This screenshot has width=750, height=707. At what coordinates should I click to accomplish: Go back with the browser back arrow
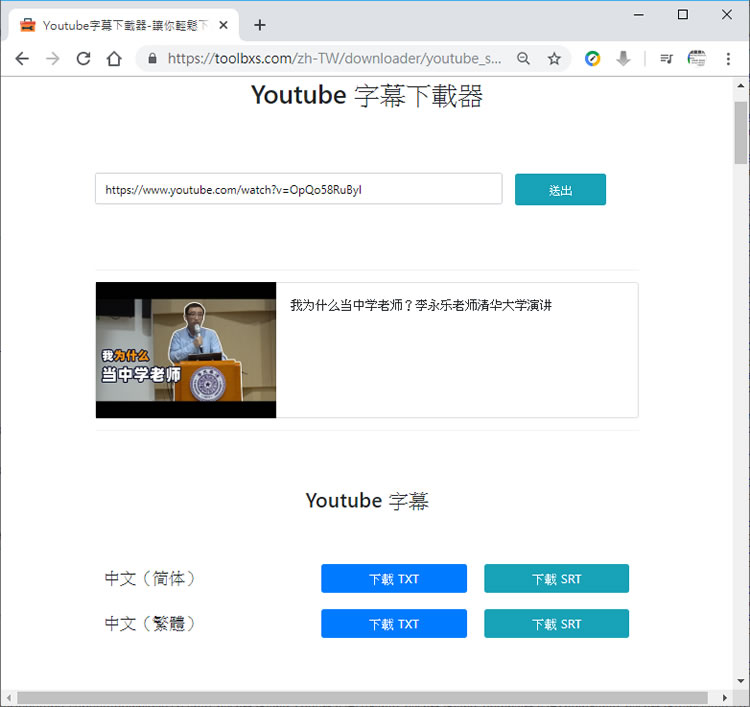(x=22, y=59)
